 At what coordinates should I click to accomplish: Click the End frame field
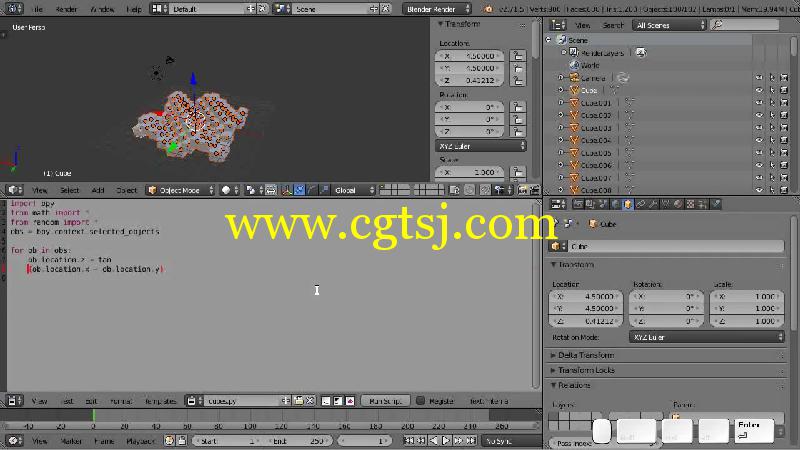(297, 441)
